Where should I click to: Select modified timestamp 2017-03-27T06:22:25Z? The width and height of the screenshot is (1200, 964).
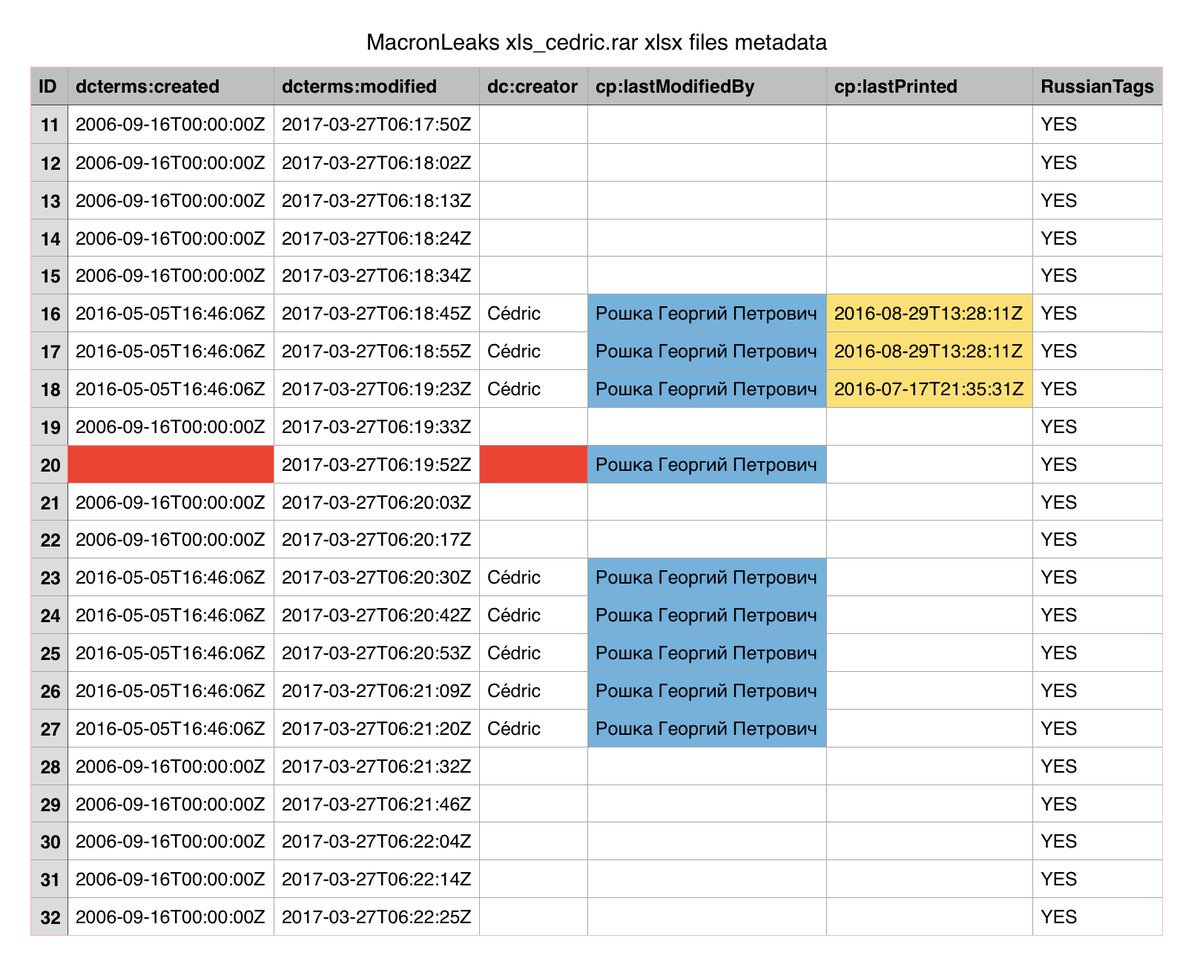pyautogui.click(x=376, y=917)
